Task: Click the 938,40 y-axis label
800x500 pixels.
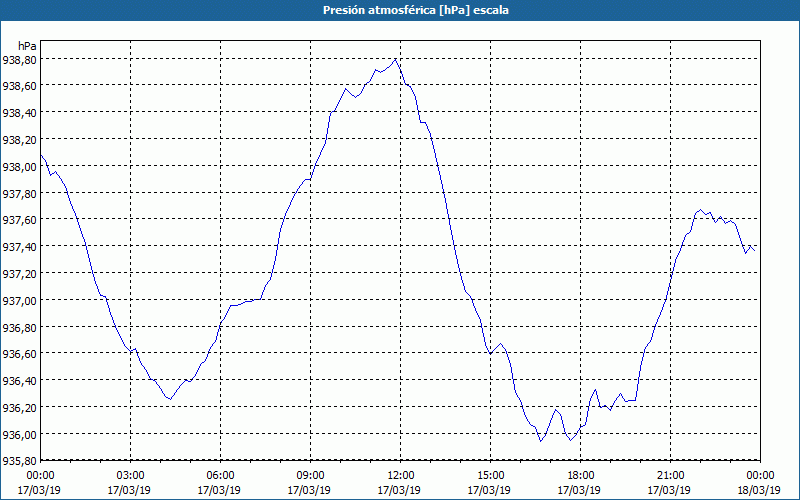Action: [x=19, y=113]
